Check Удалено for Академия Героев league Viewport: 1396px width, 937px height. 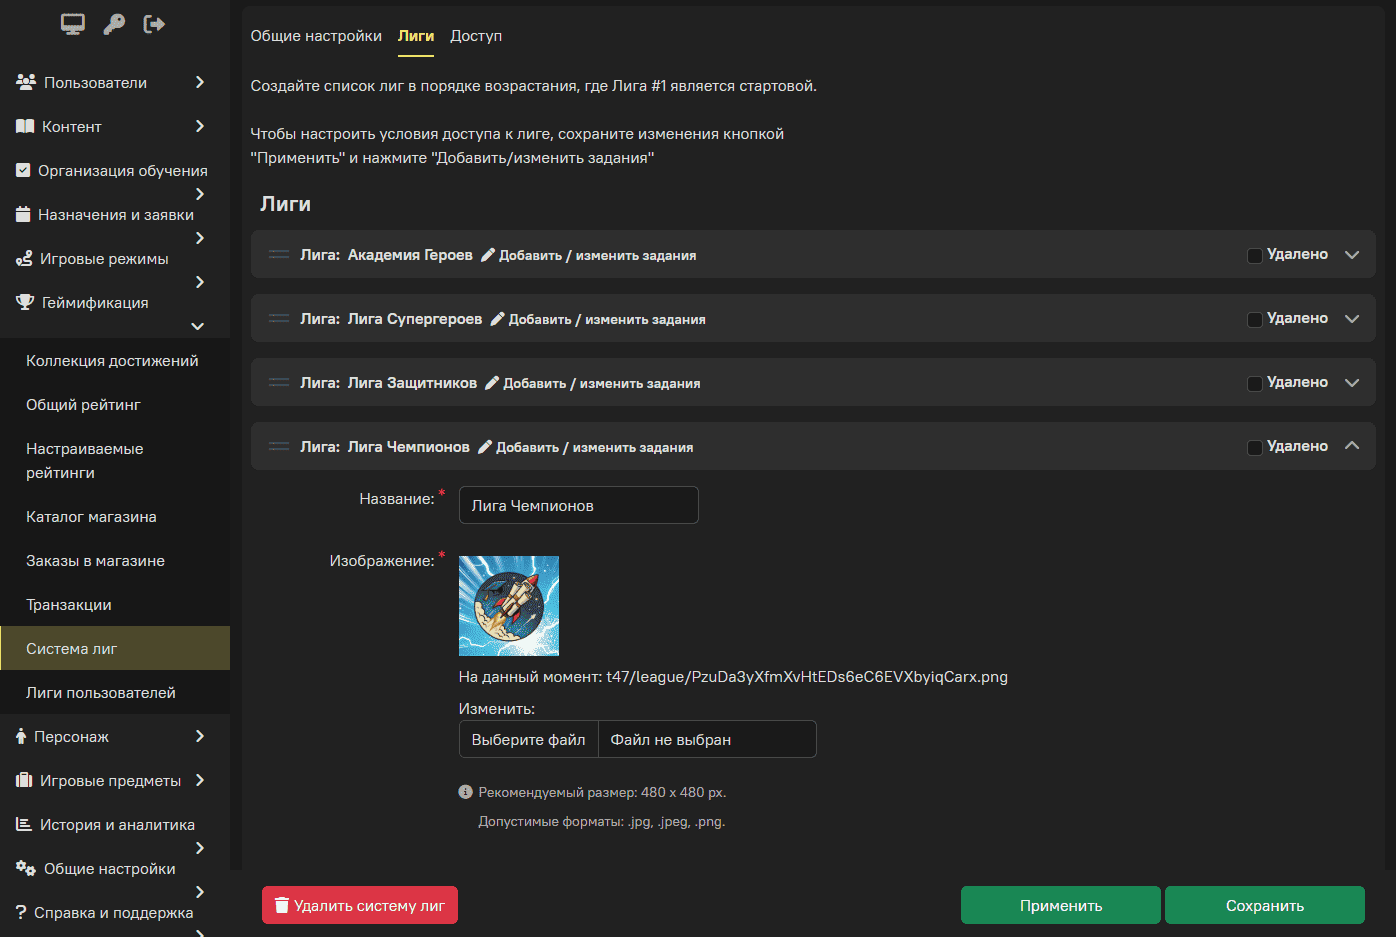tap(1254, 255)
